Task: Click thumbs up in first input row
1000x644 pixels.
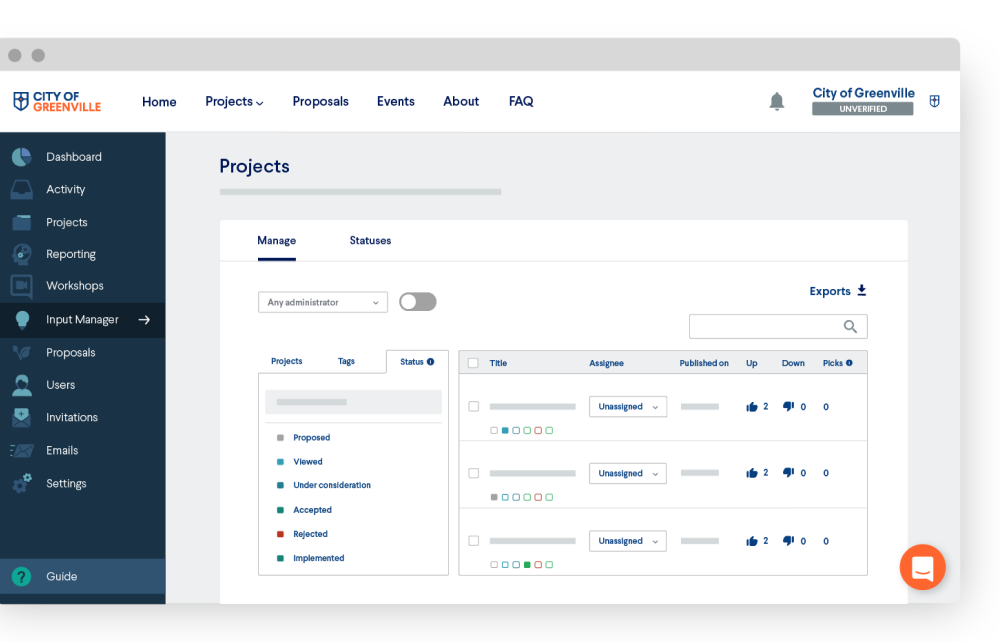Action: 752,407
